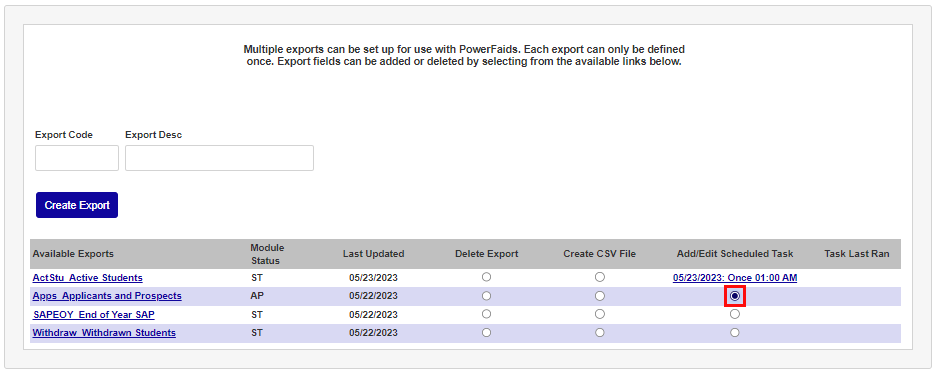Select Create CSV File radio for Apps row
Viewport: 936px width, 381px height.
click(599, 296)
